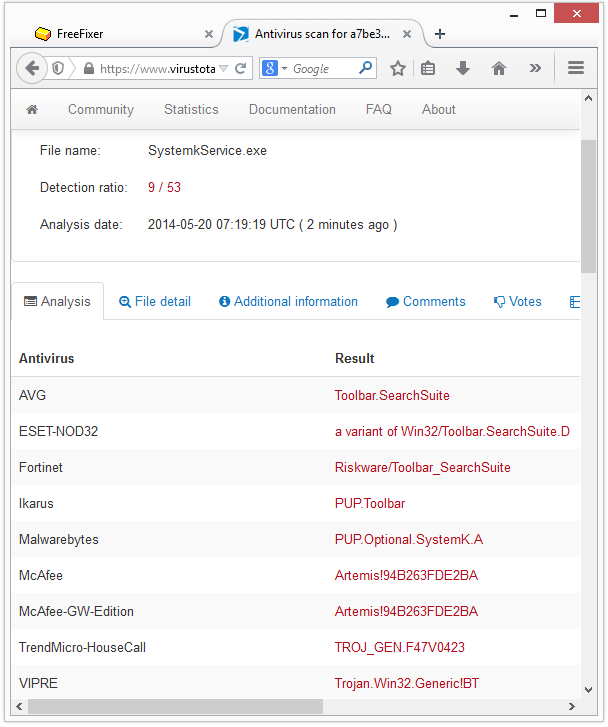This screenshot has width=608, height=727.
Task: Click the Fortinet antivirus name
Action: (41, 467)
